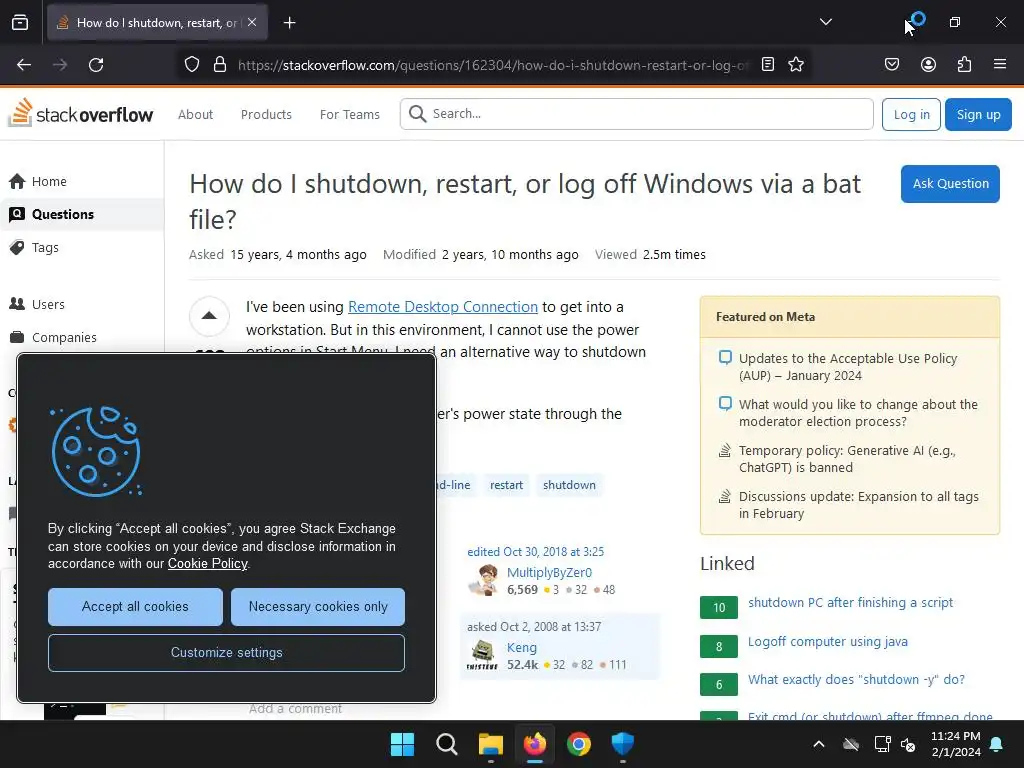The width and height of the screenshot is (1024, 768).
Task: Open linked question about shutdown -y
Action: click(x=856, y=679)
